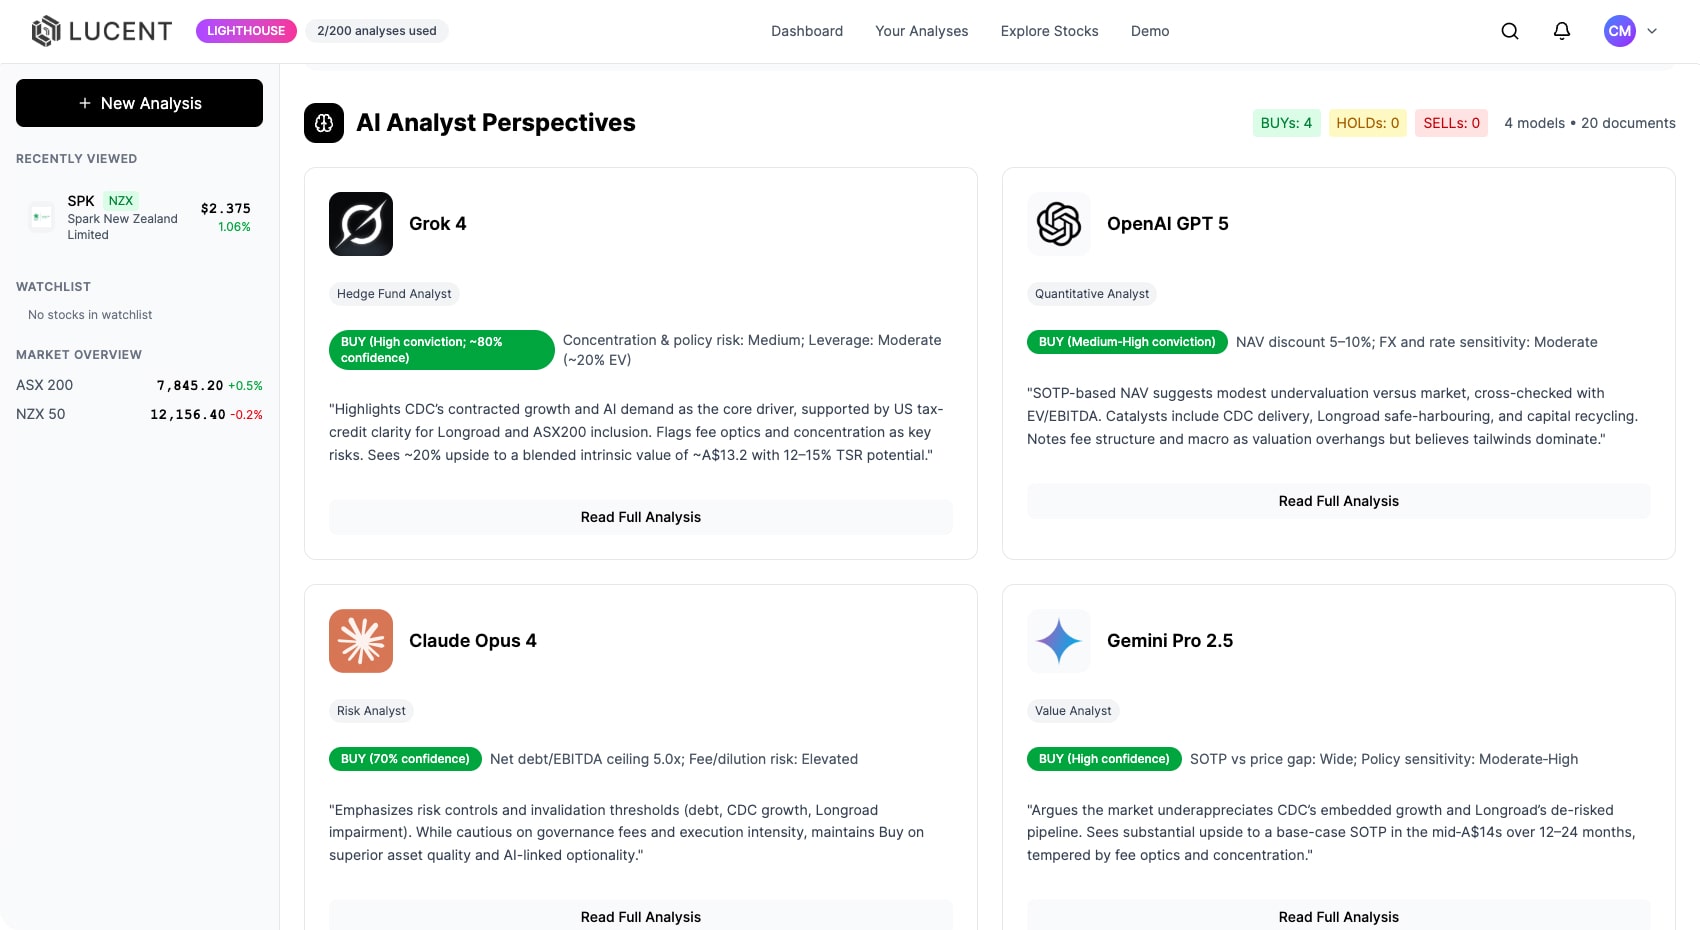The width and height of the screenshot is (1700, 930).
Task: Click the CM user avatar
Action: point(1619,31)
